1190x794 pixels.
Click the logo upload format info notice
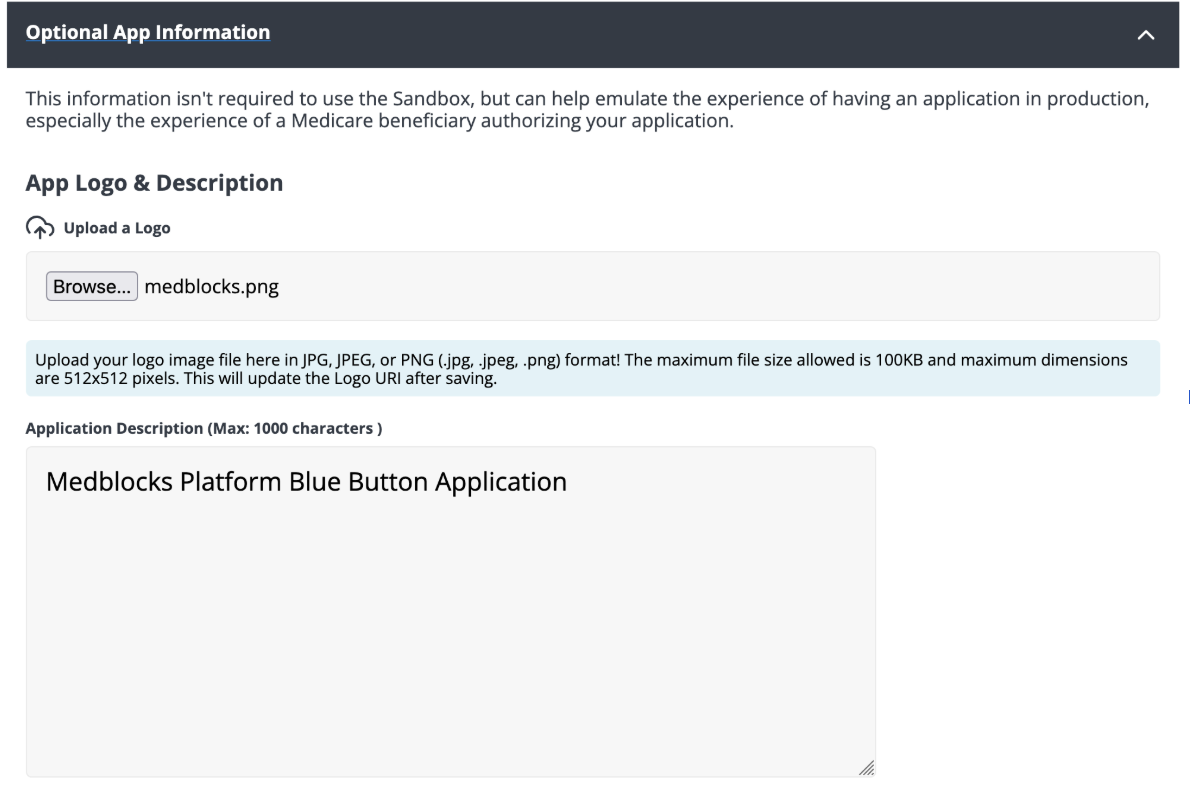tap(593, 369)
